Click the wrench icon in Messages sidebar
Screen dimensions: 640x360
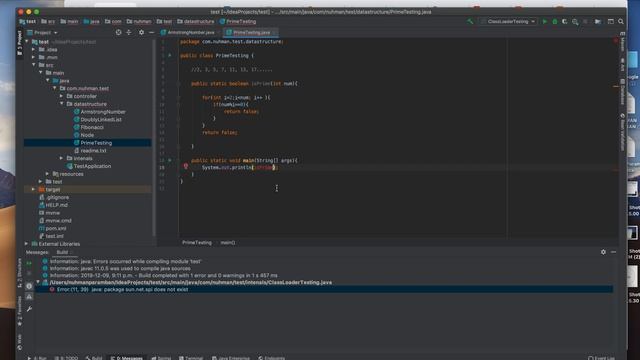[29, 309]
